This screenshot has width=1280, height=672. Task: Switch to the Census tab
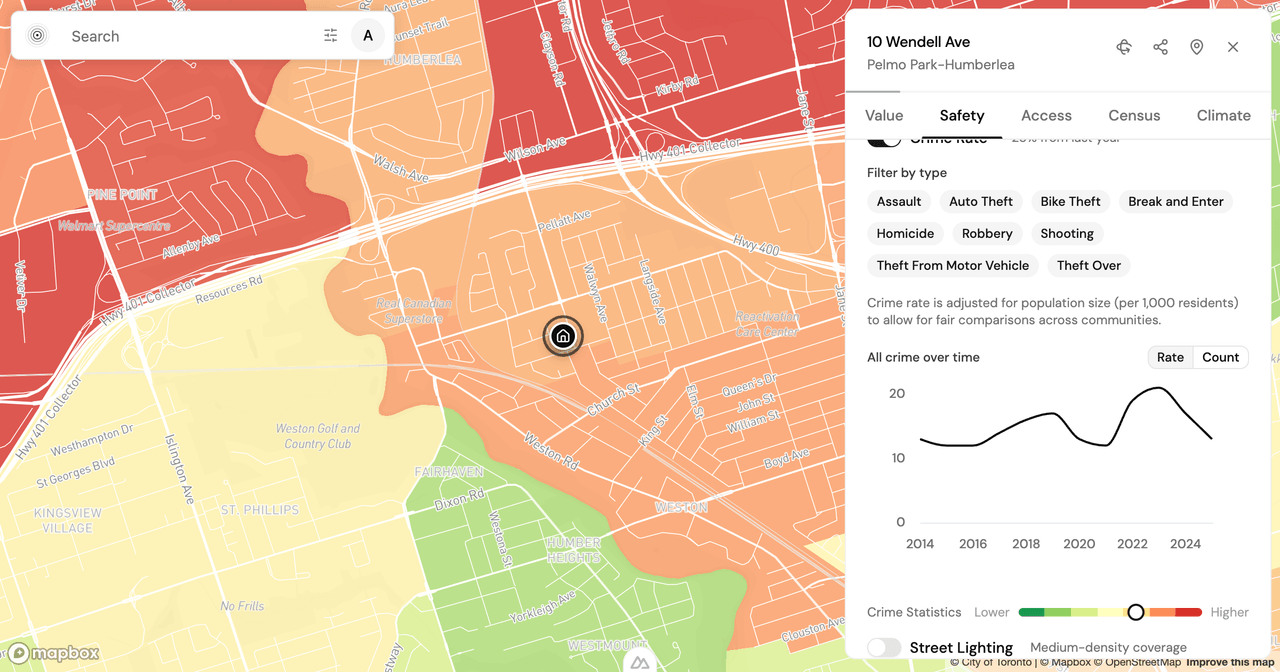click(1134, 115)
